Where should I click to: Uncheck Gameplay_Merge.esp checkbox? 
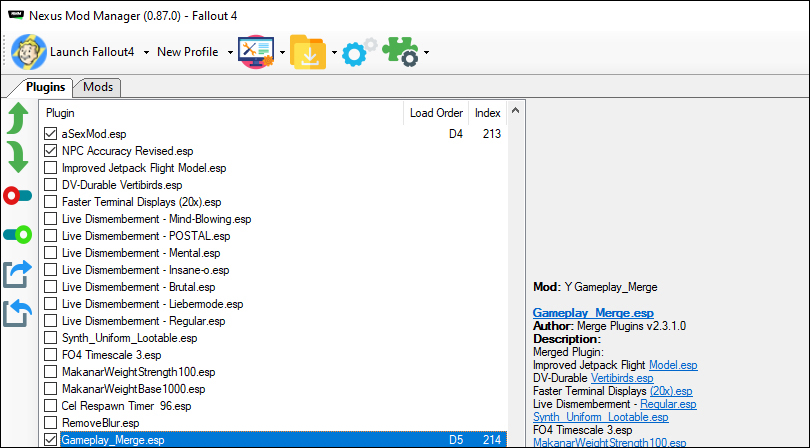pyautogui.click(x=50, y=440)
